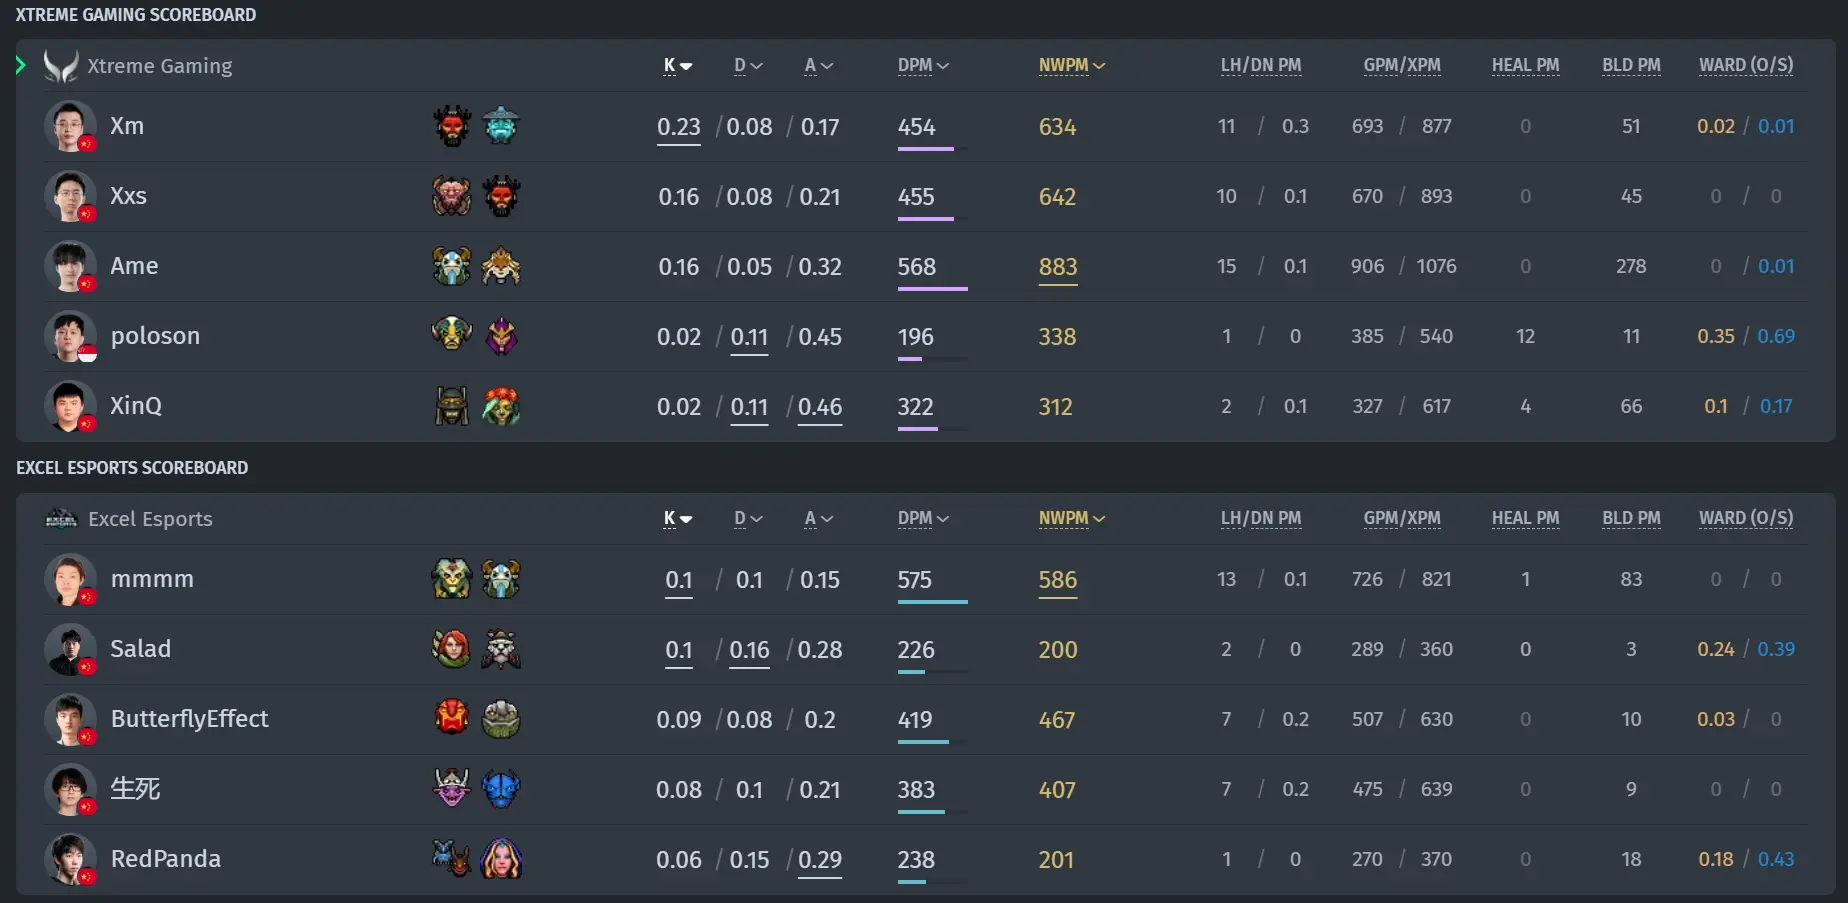
Task: Click Xm's player avatar
Action: (x=70, y=126)
